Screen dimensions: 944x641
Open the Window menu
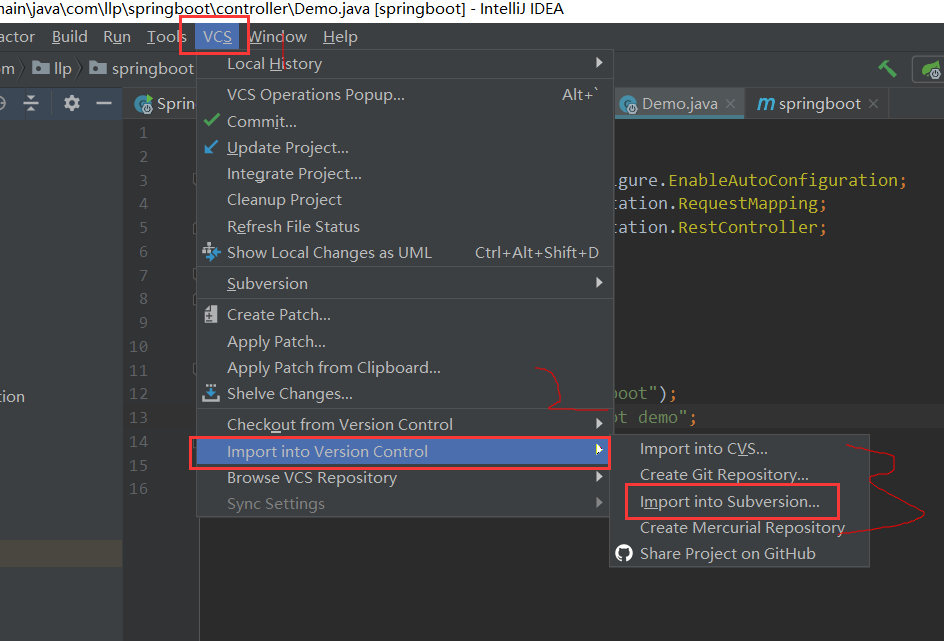(278, 37)
